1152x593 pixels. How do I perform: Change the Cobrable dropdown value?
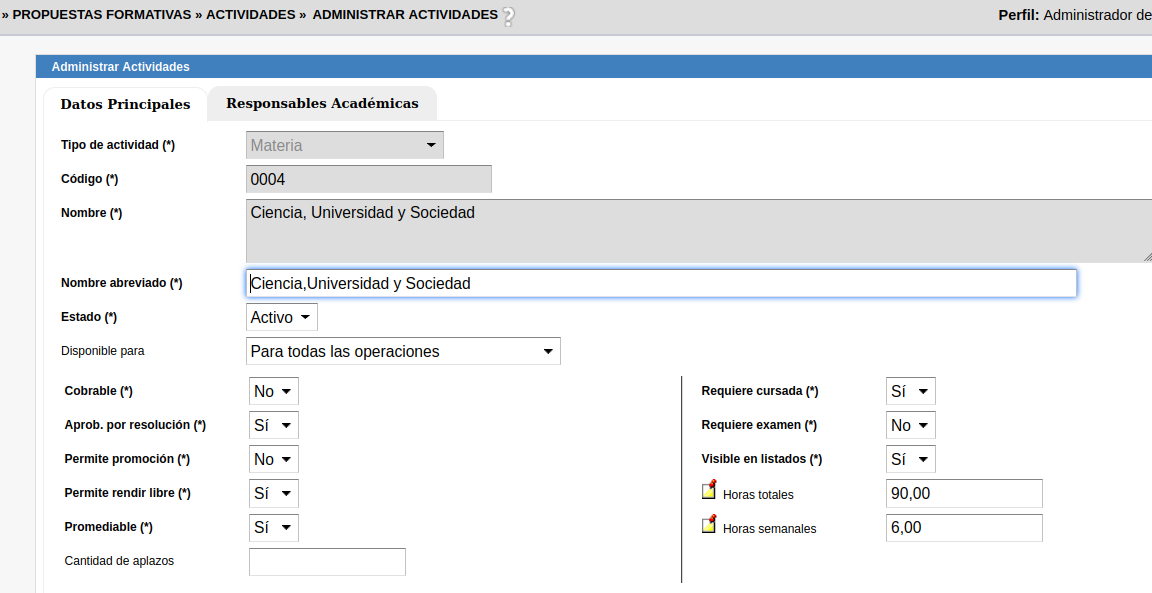(x=273, y=391)
